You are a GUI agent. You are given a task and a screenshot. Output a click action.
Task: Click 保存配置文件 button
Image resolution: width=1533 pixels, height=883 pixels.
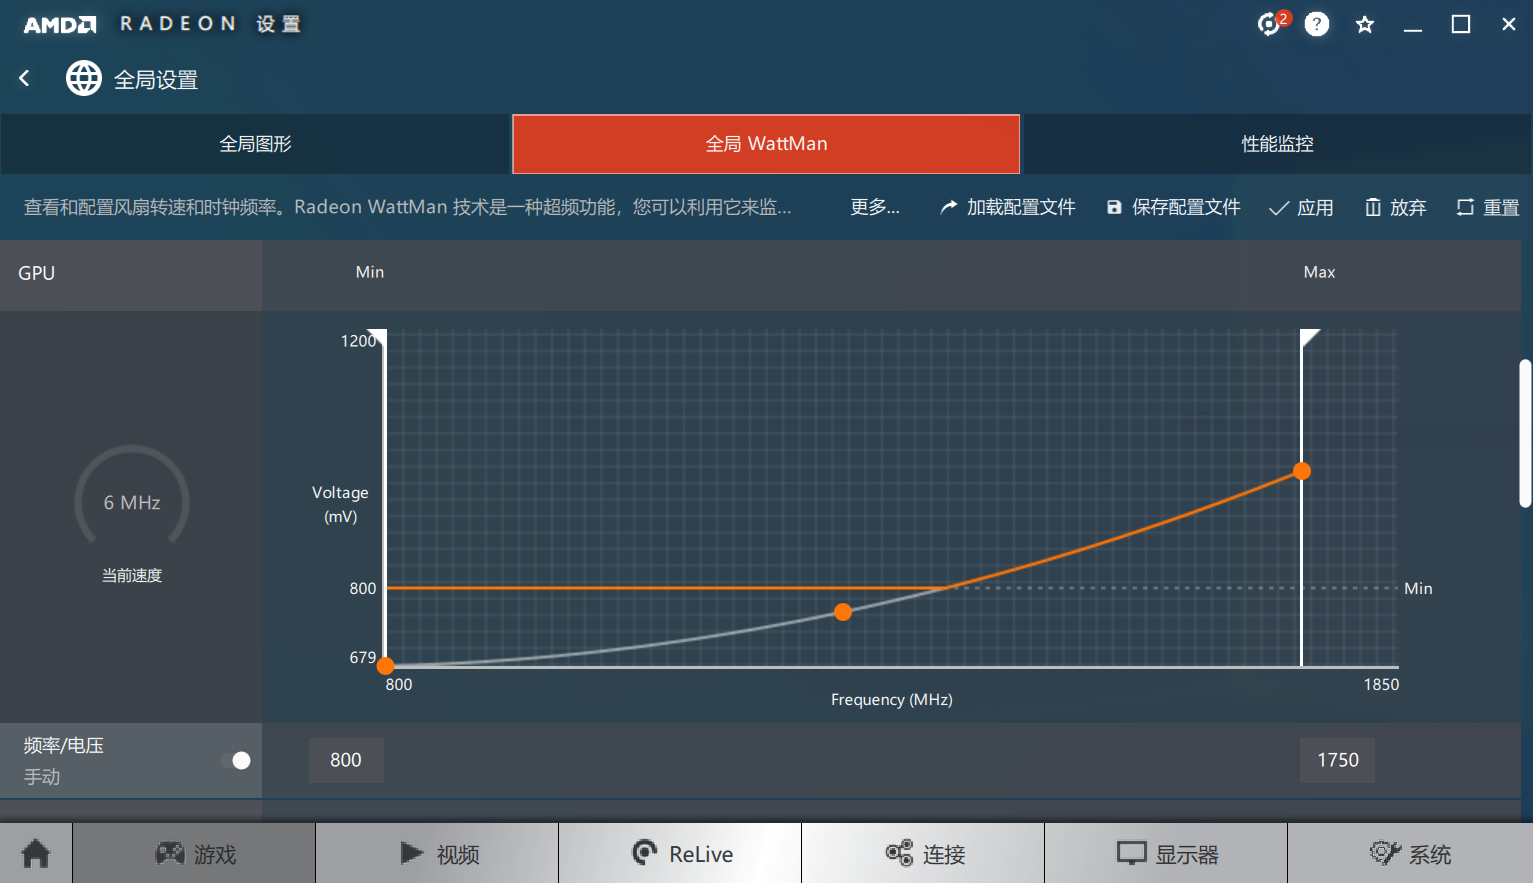coord(1173,207)
